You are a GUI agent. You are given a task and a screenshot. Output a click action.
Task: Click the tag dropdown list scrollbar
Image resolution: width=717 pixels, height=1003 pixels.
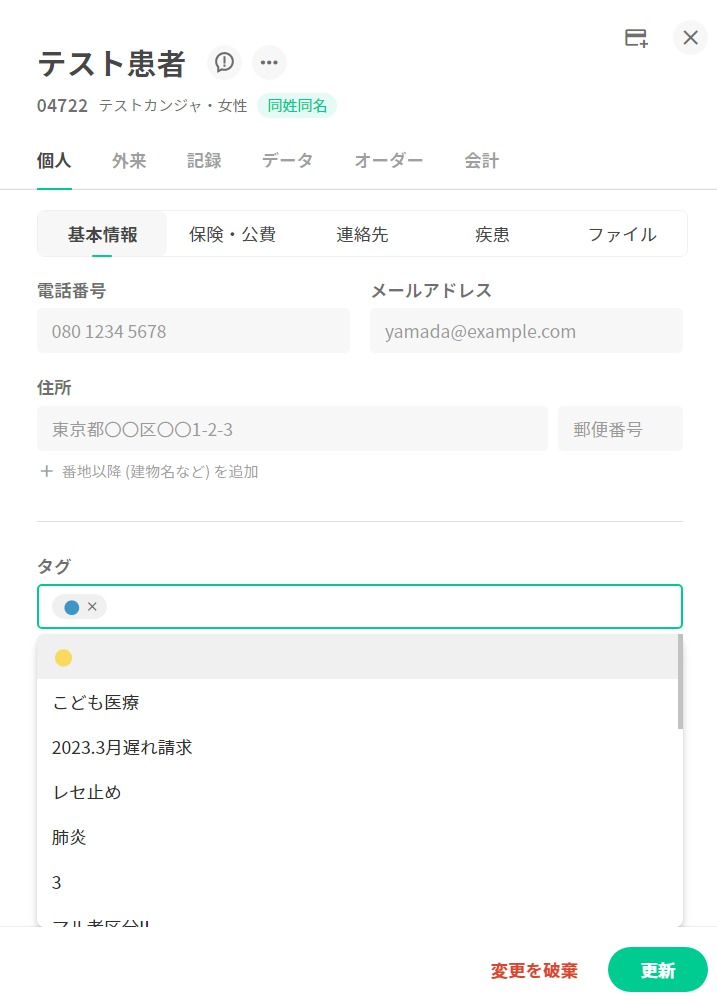pyautogui.click(x=680, y=682)
